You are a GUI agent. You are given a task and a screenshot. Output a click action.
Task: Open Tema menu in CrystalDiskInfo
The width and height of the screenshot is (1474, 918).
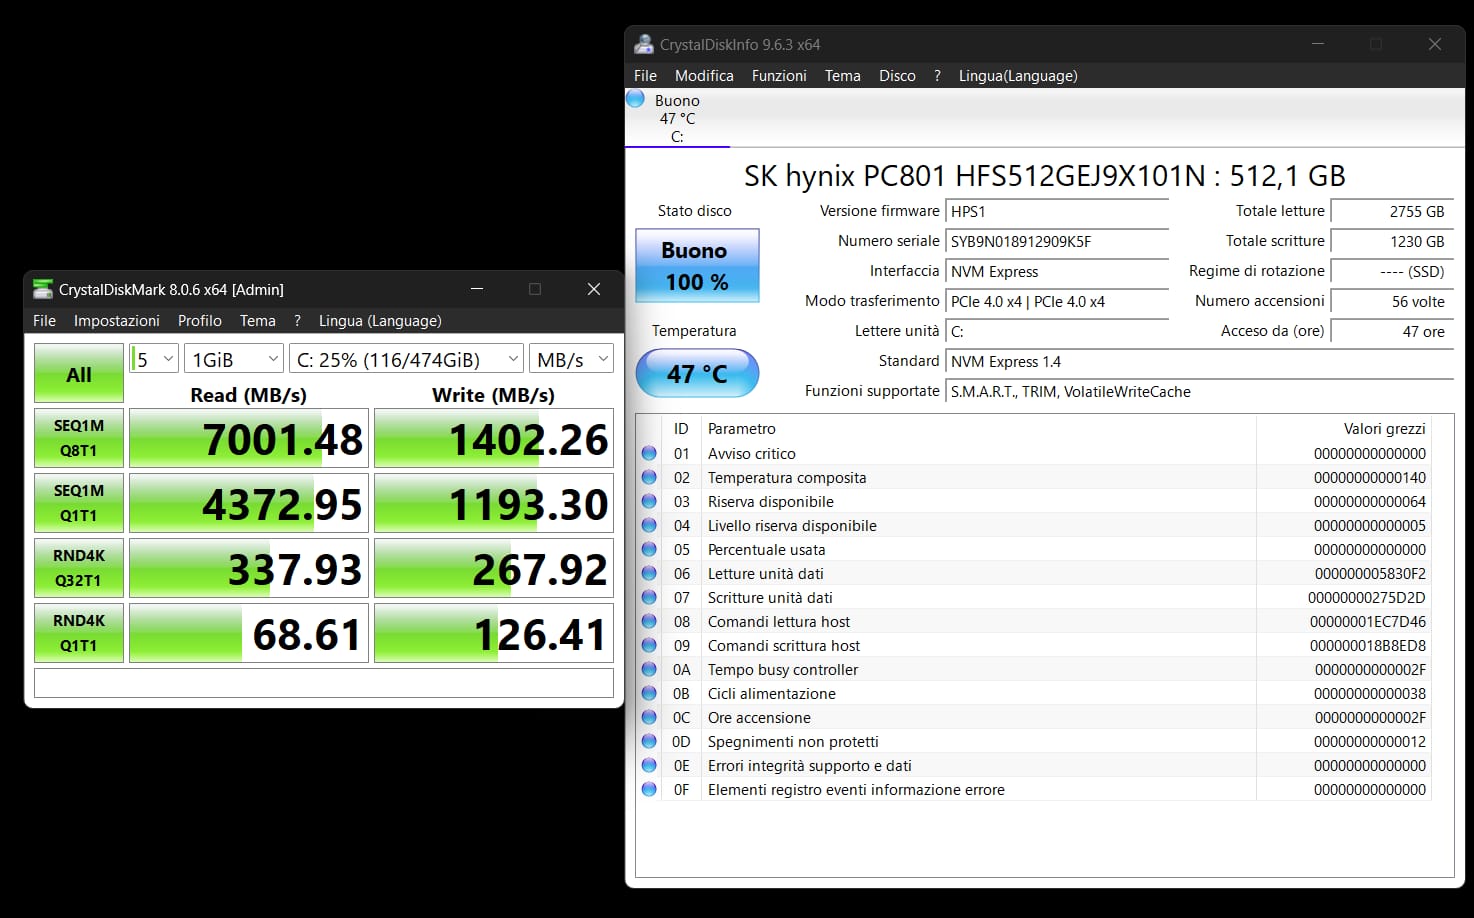click(842, 75)
